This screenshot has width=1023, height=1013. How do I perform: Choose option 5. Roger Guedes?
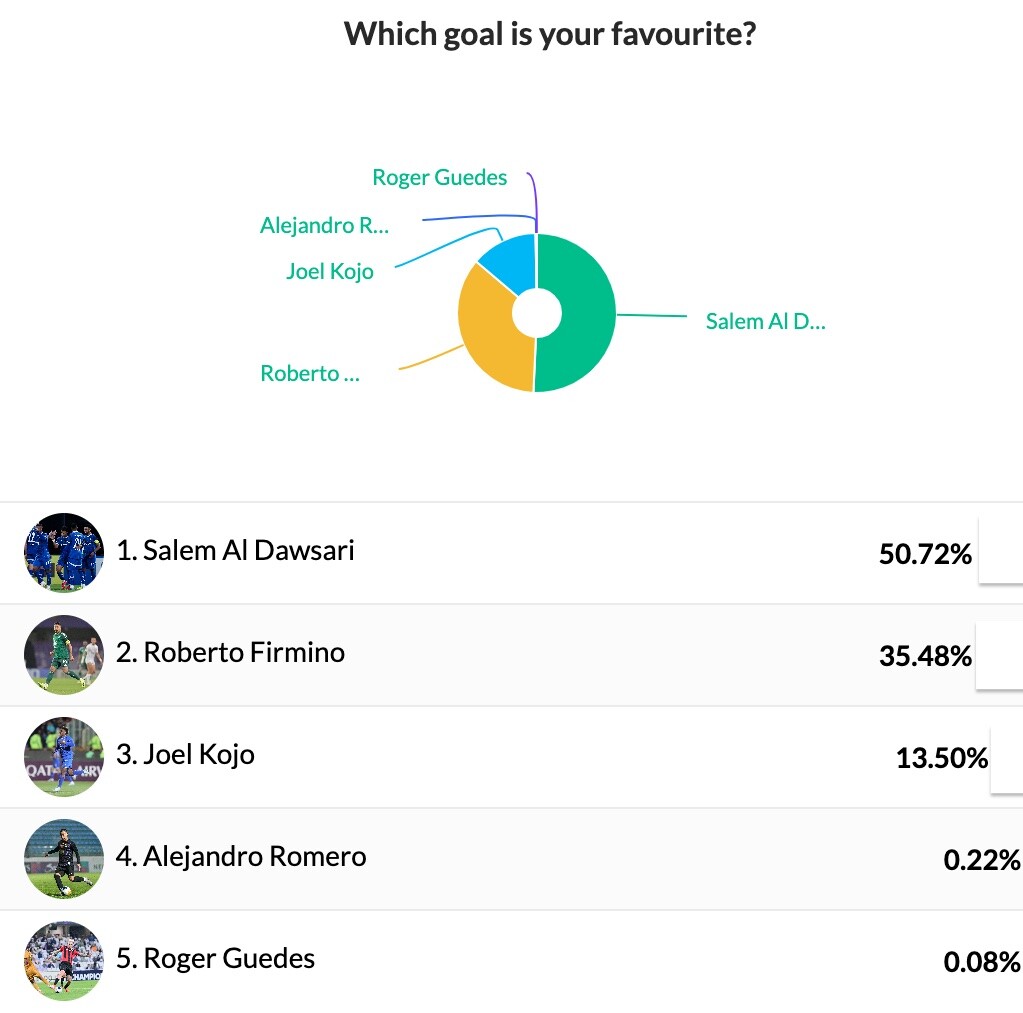[512, 960]
